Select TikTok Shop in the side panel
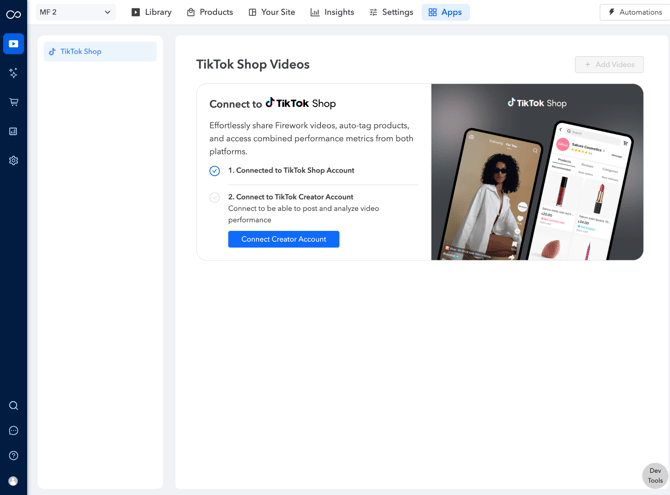Viewport: 670px width, 495px height. 100,52
